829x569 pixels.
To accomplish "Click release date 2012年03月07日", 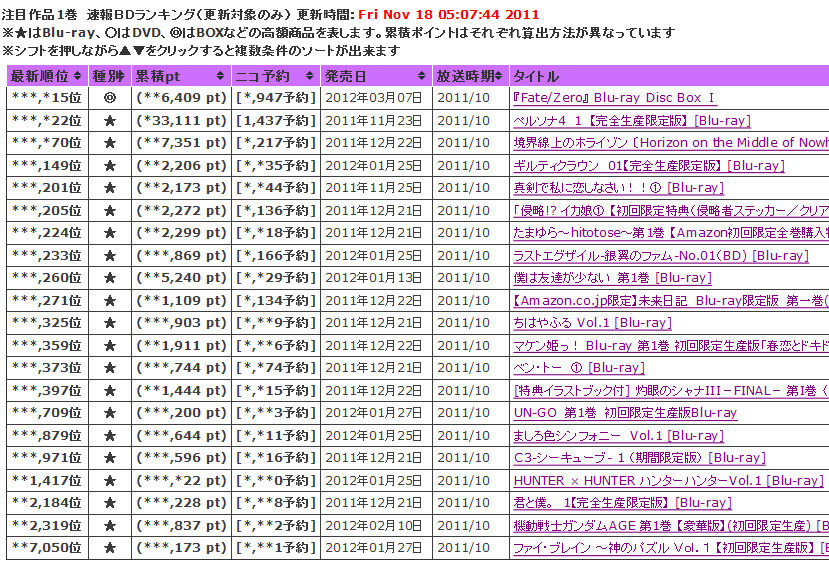I will click(x=374, y=98).
